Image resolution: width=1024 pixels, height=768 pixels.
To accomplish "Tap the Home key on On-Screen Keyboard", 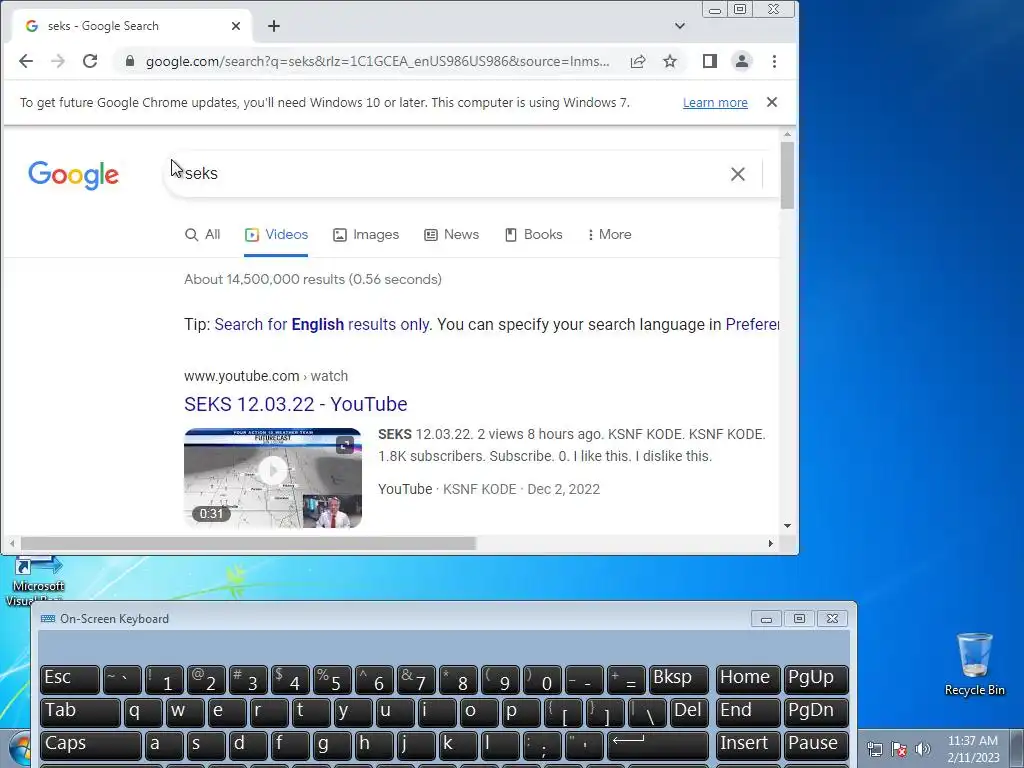I will [748, 679].
